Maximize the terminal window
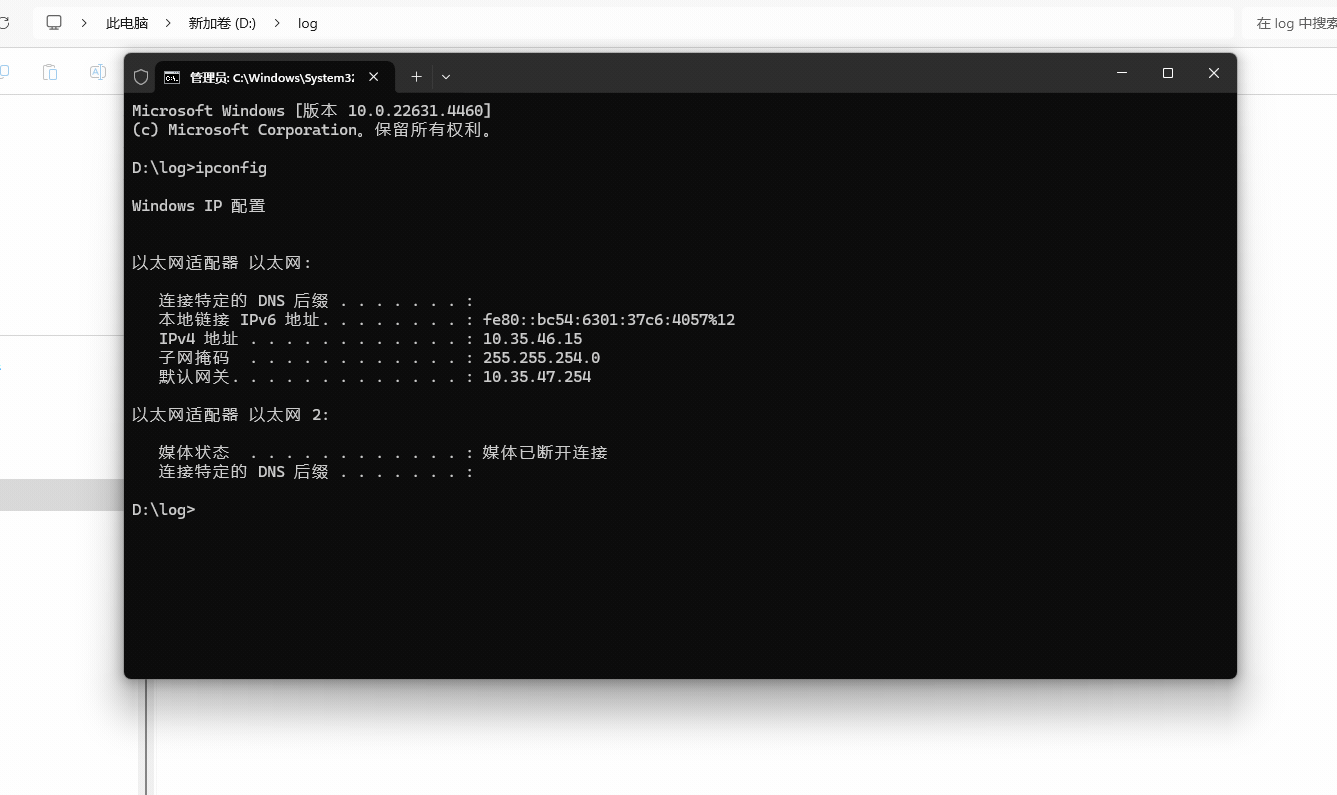This screenshot has height=795, width=1337. (1168, 73)
